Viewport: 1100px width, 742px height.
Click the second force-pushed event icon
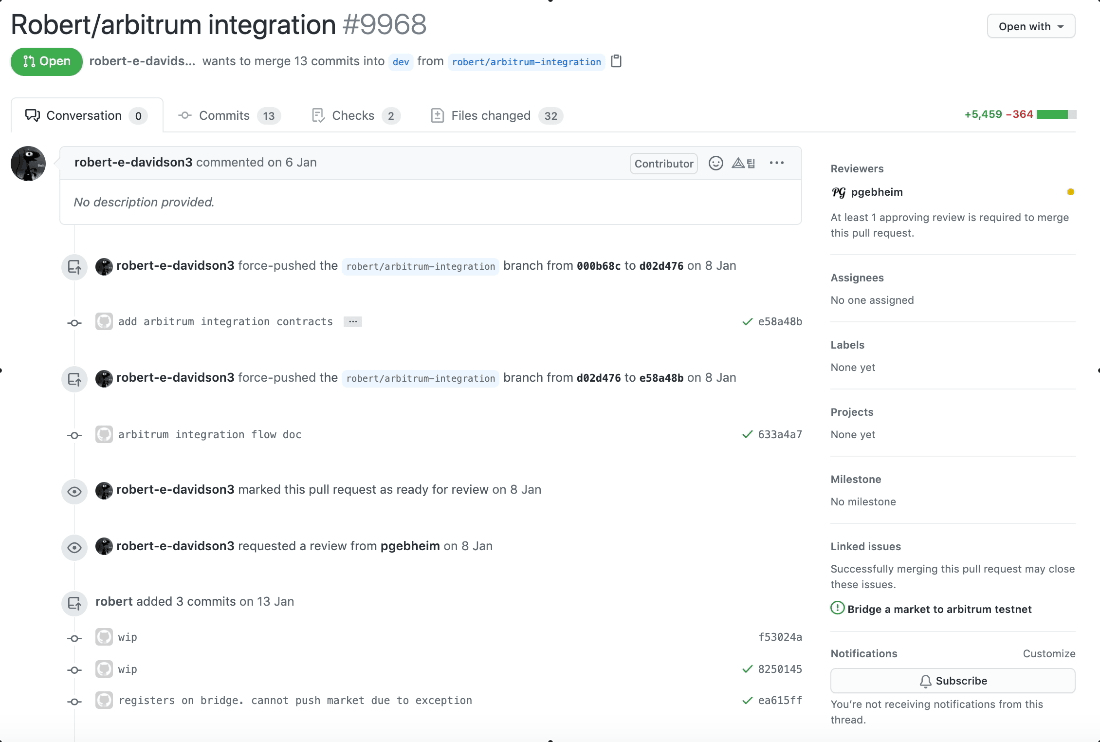point(74,379)
